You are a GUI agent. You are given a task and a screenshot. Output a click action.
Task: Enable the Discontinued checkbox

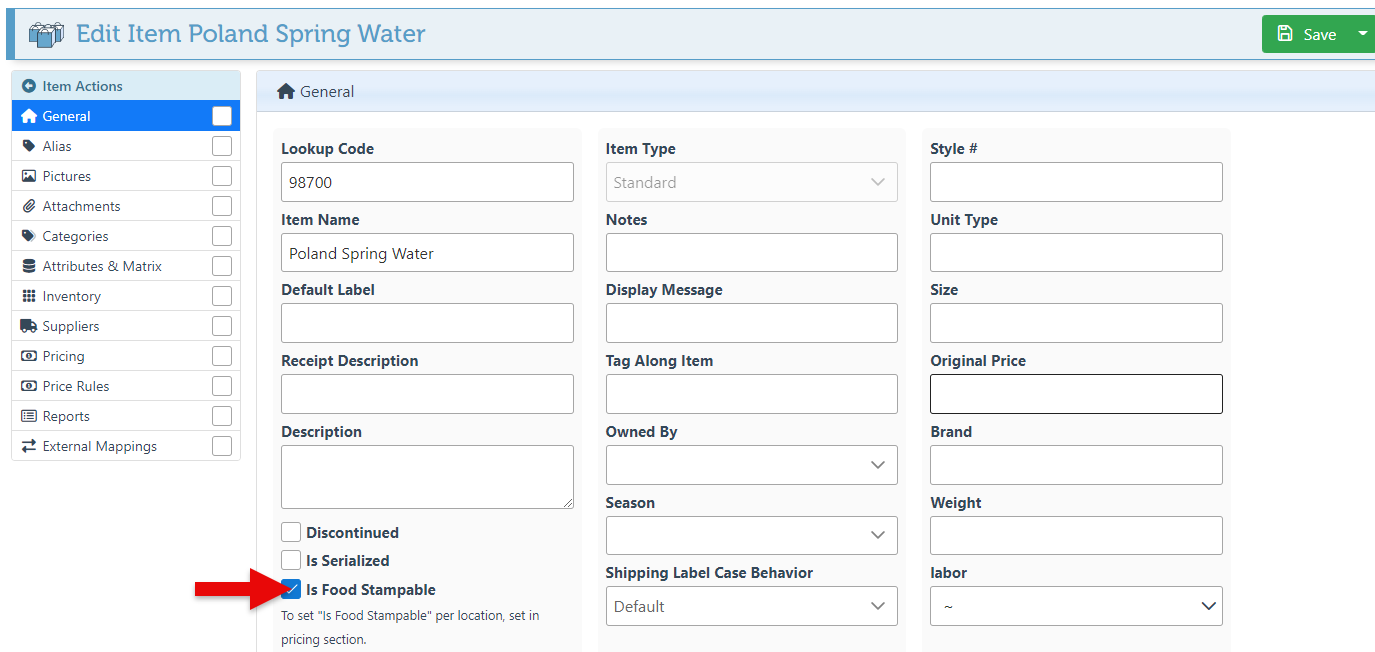[291, 532]
